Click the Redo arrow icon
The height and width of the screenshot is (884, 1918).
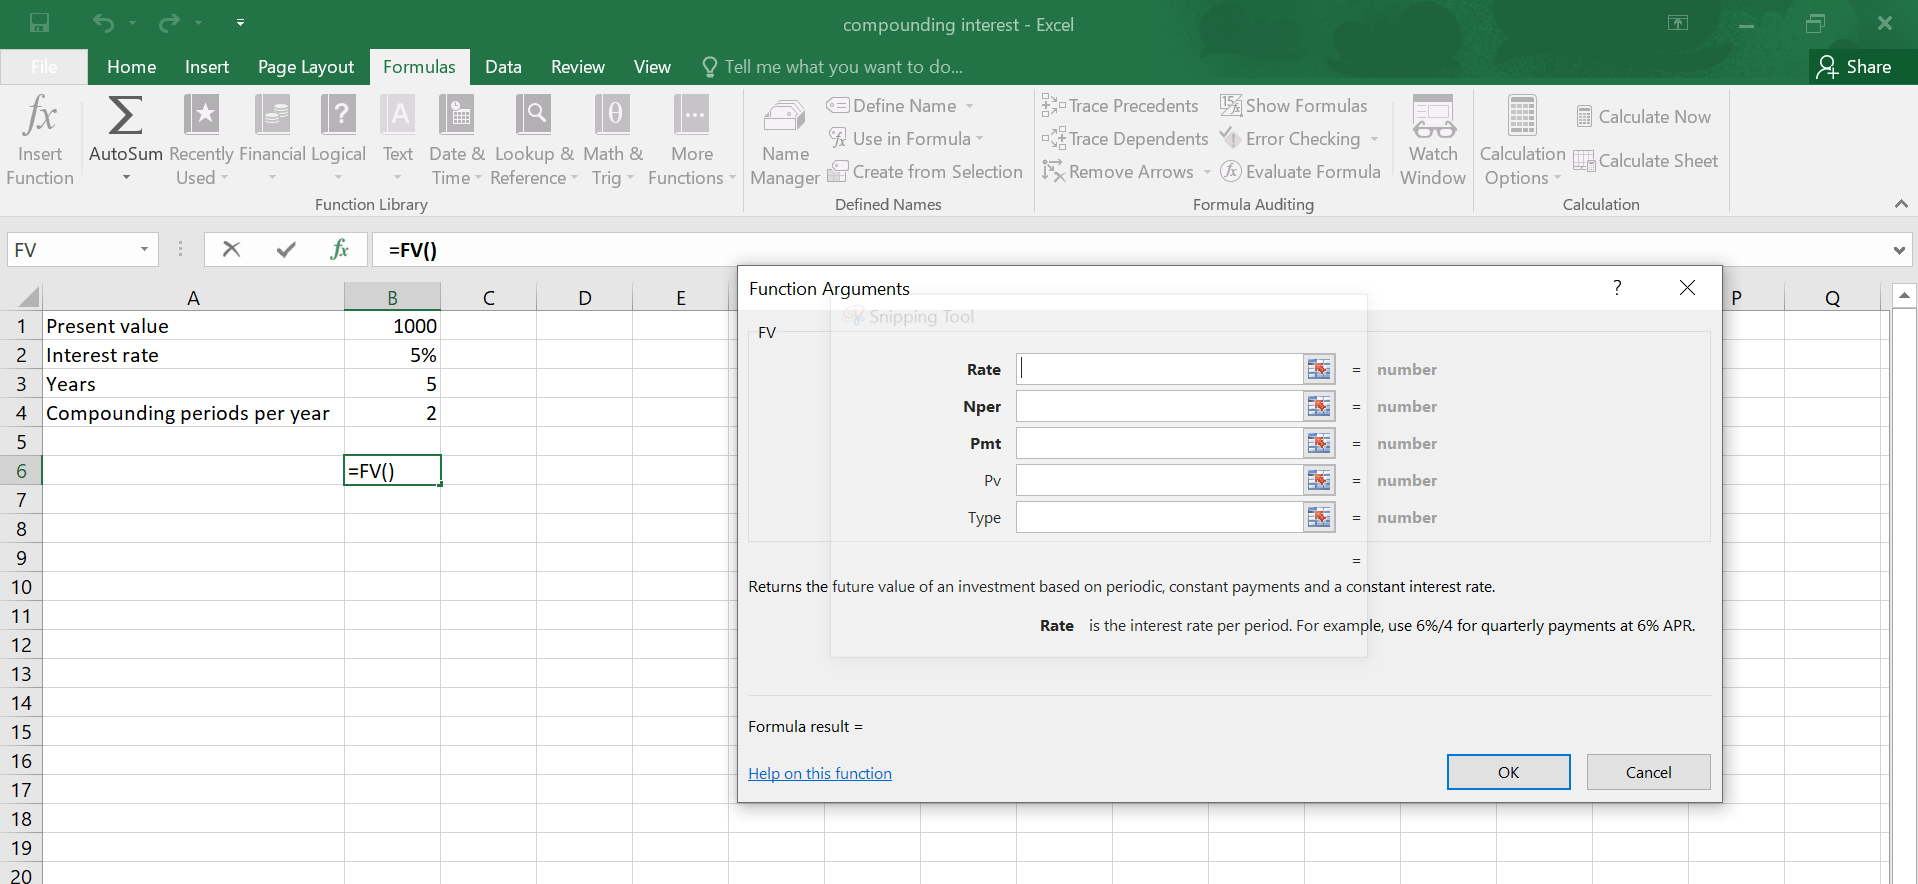[x=169, y=22]
